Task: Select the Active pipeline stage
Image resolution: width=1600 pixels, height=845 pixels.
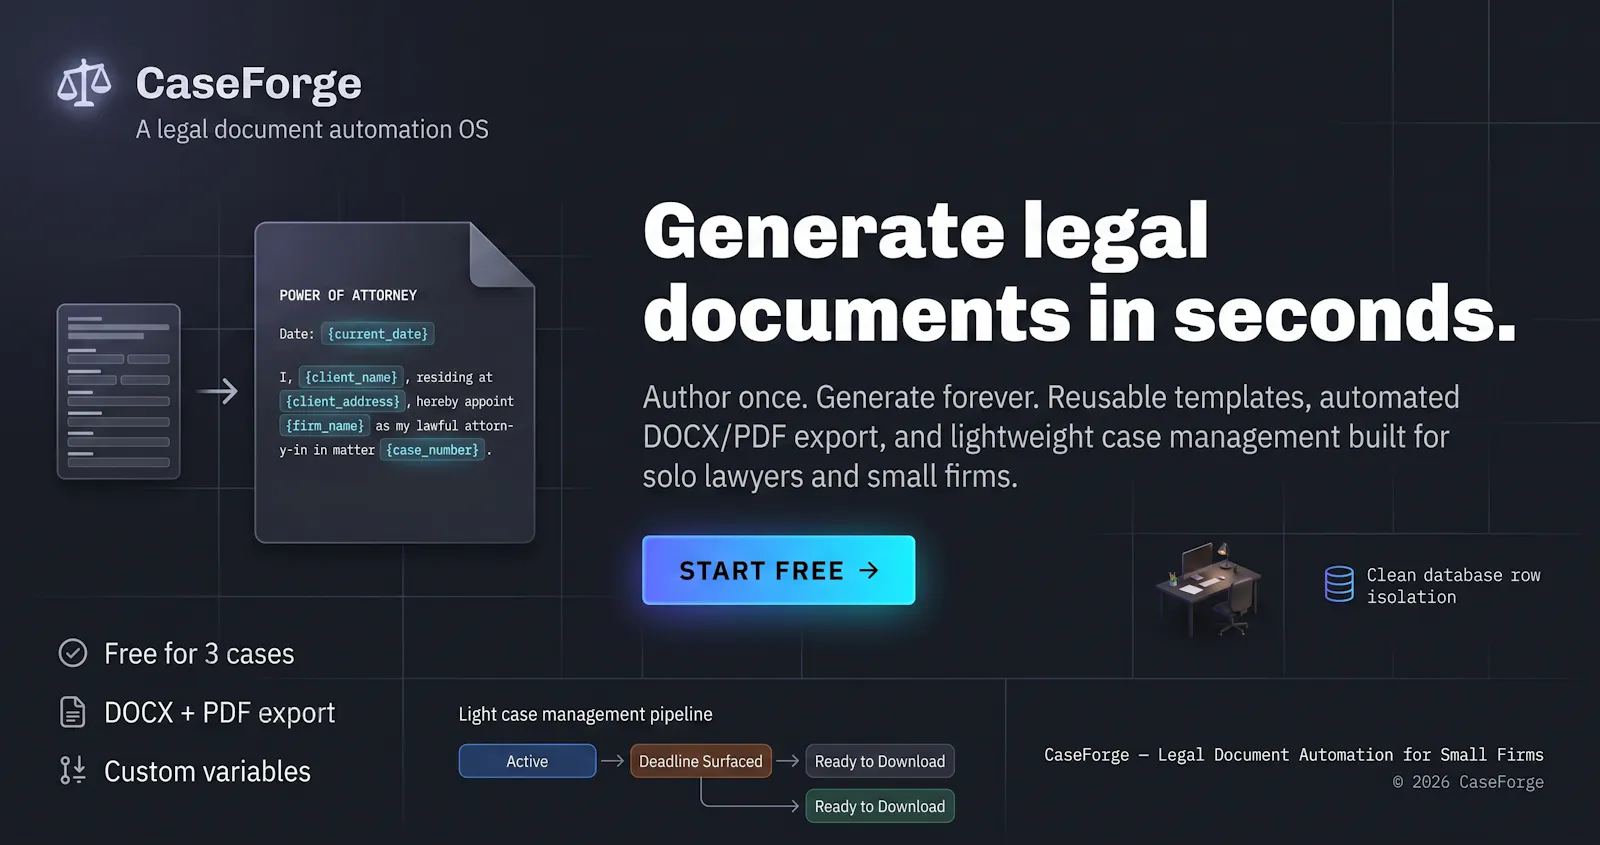Action: (527, 761)
